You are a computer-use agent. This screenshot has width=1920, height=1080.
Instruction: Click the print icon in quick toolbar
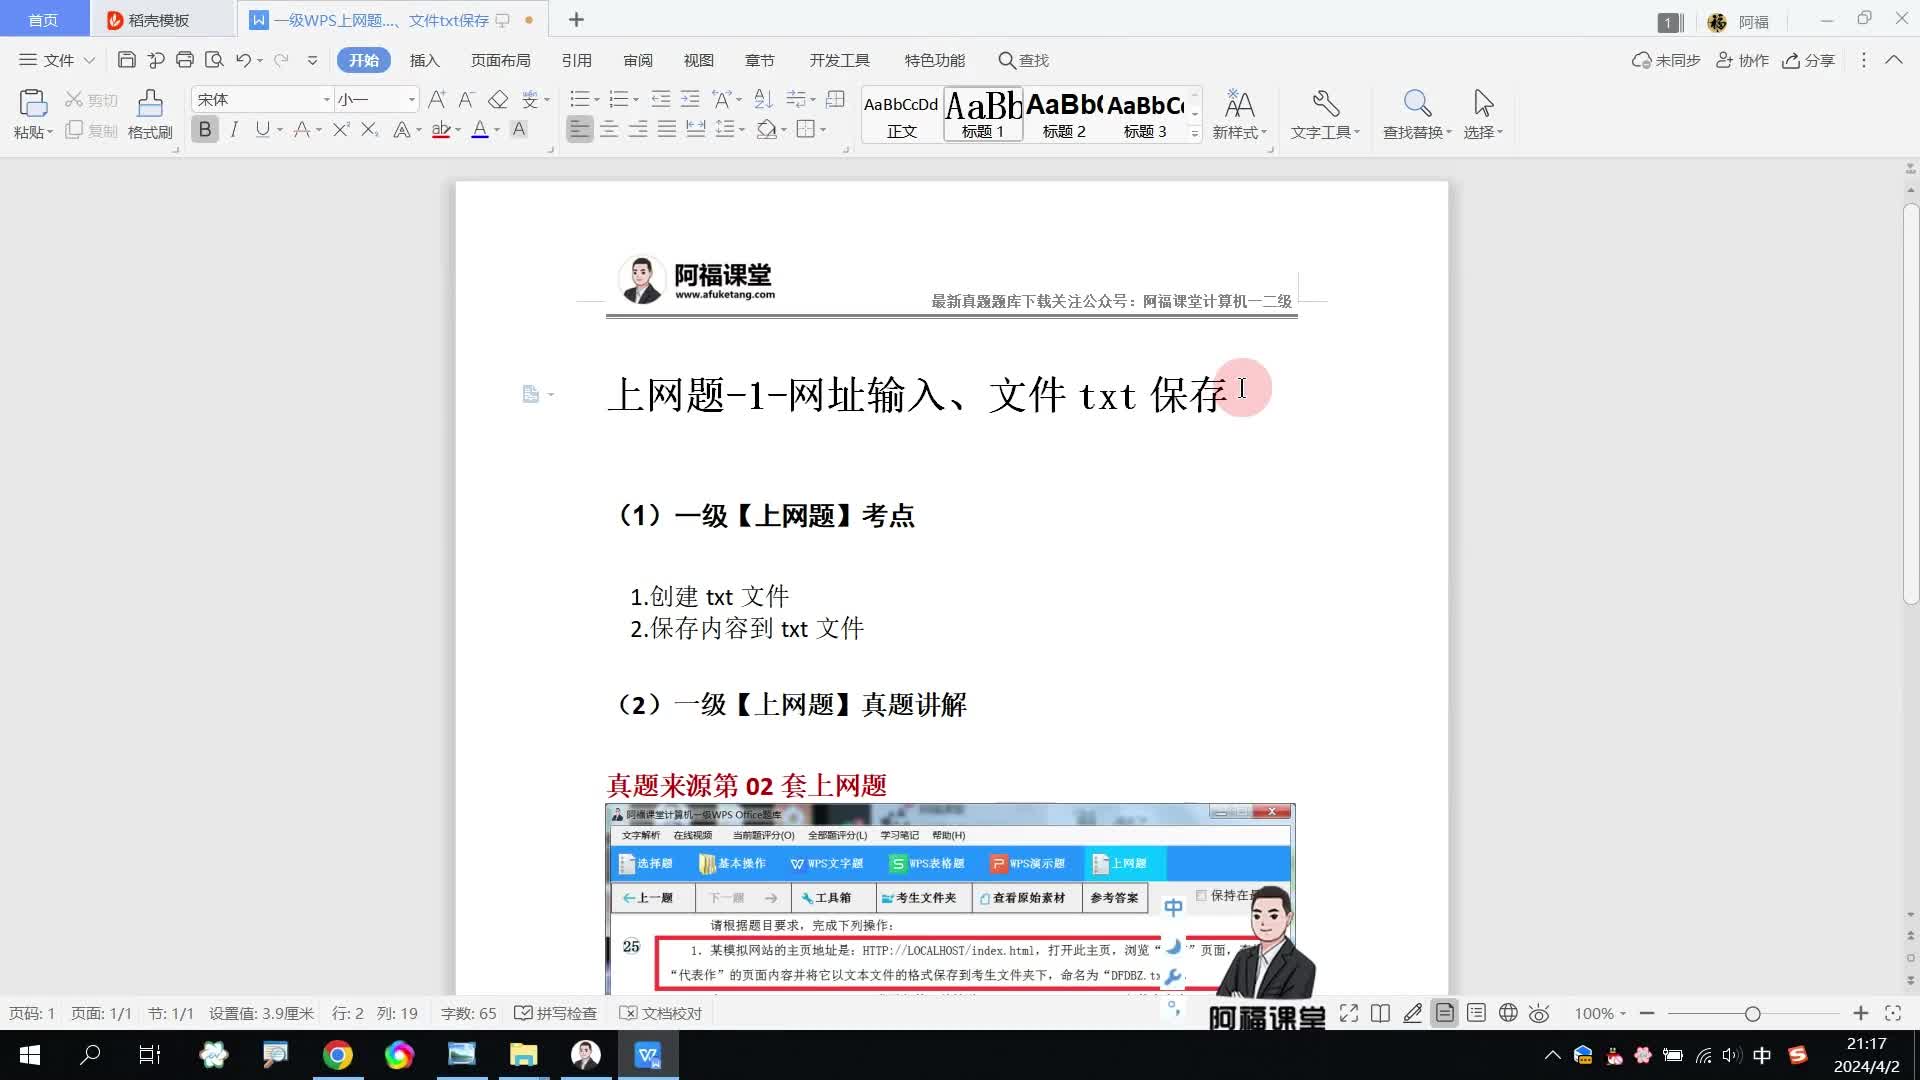(x=184, y=60)
